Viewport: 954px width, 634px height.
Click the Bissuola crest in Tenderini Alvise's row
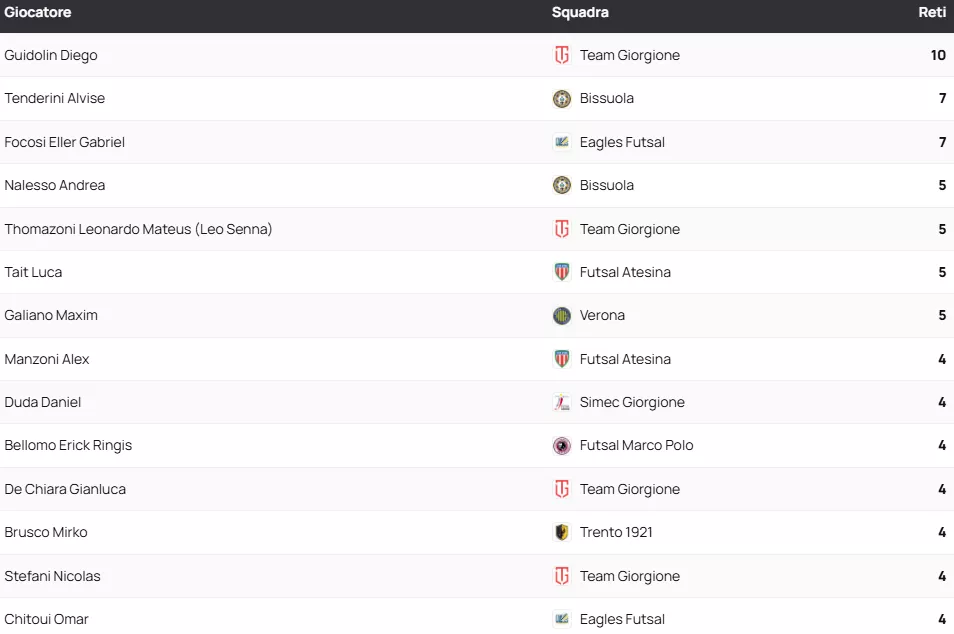click(562, 99)
